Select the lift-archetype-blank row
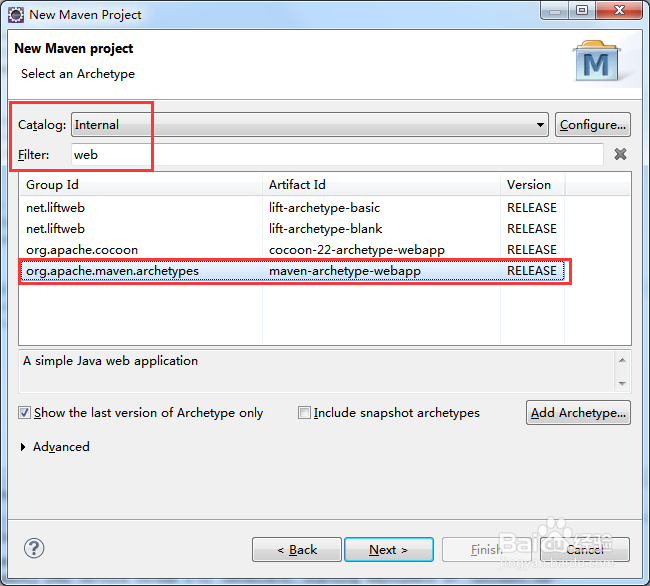The height and width of the screenshot is (586, 650). click(x=292, y=229)
